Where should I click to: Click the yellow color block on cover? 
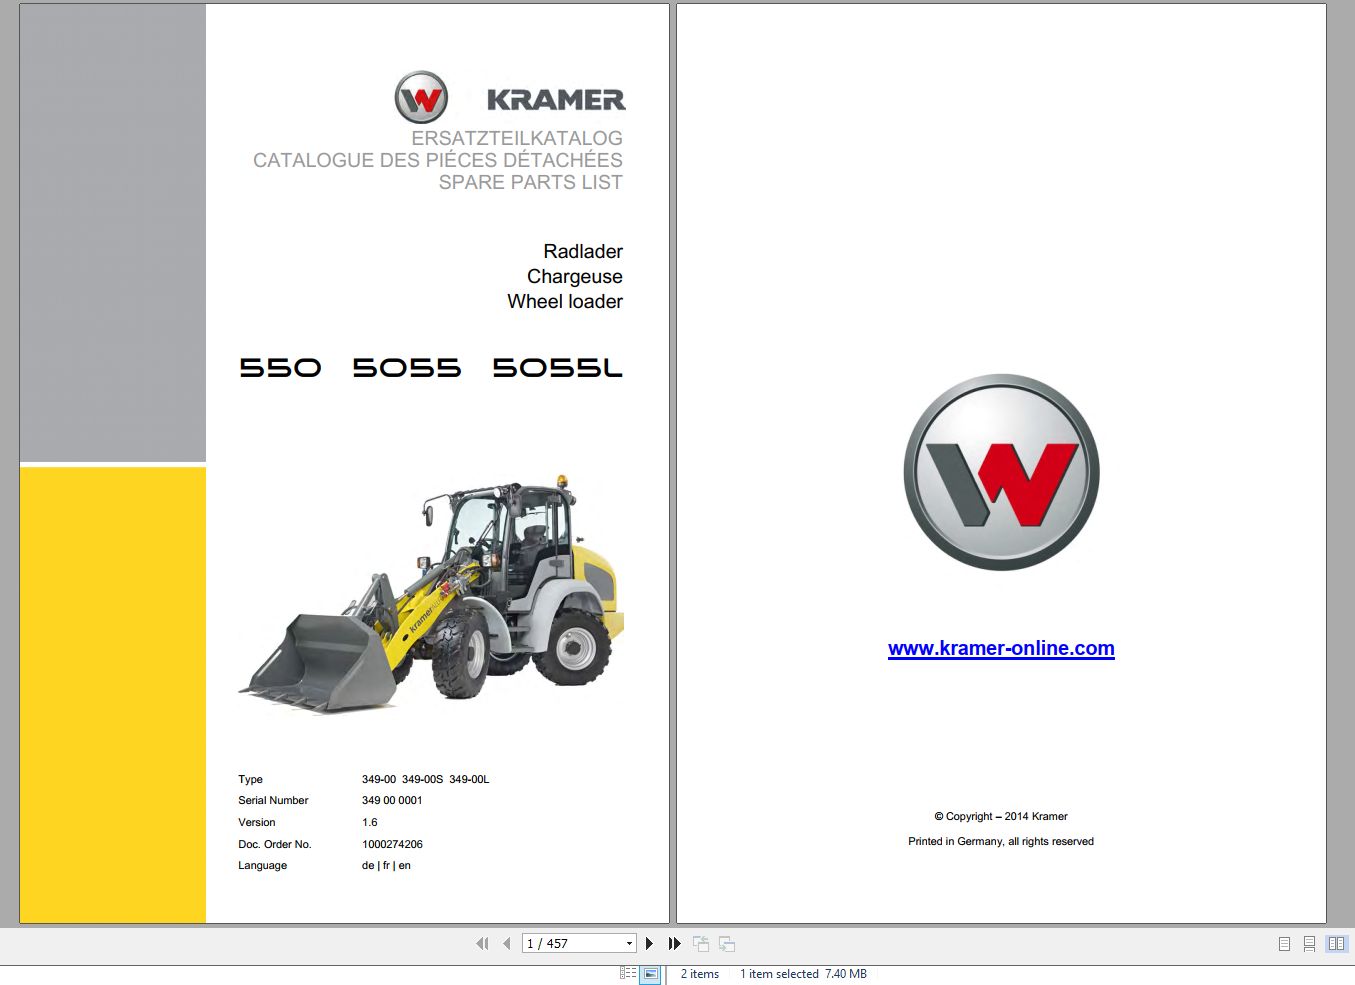coord(113,694)
